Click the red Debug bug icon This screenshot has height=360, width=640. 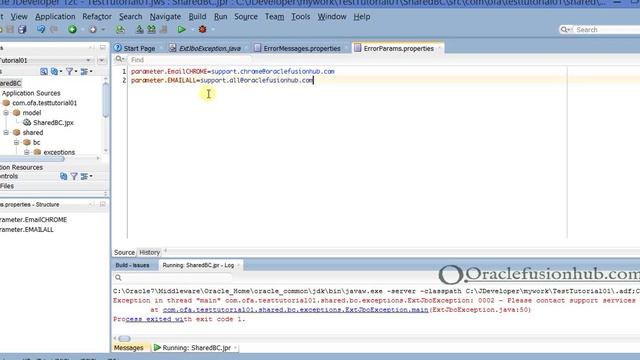[202, 29]
